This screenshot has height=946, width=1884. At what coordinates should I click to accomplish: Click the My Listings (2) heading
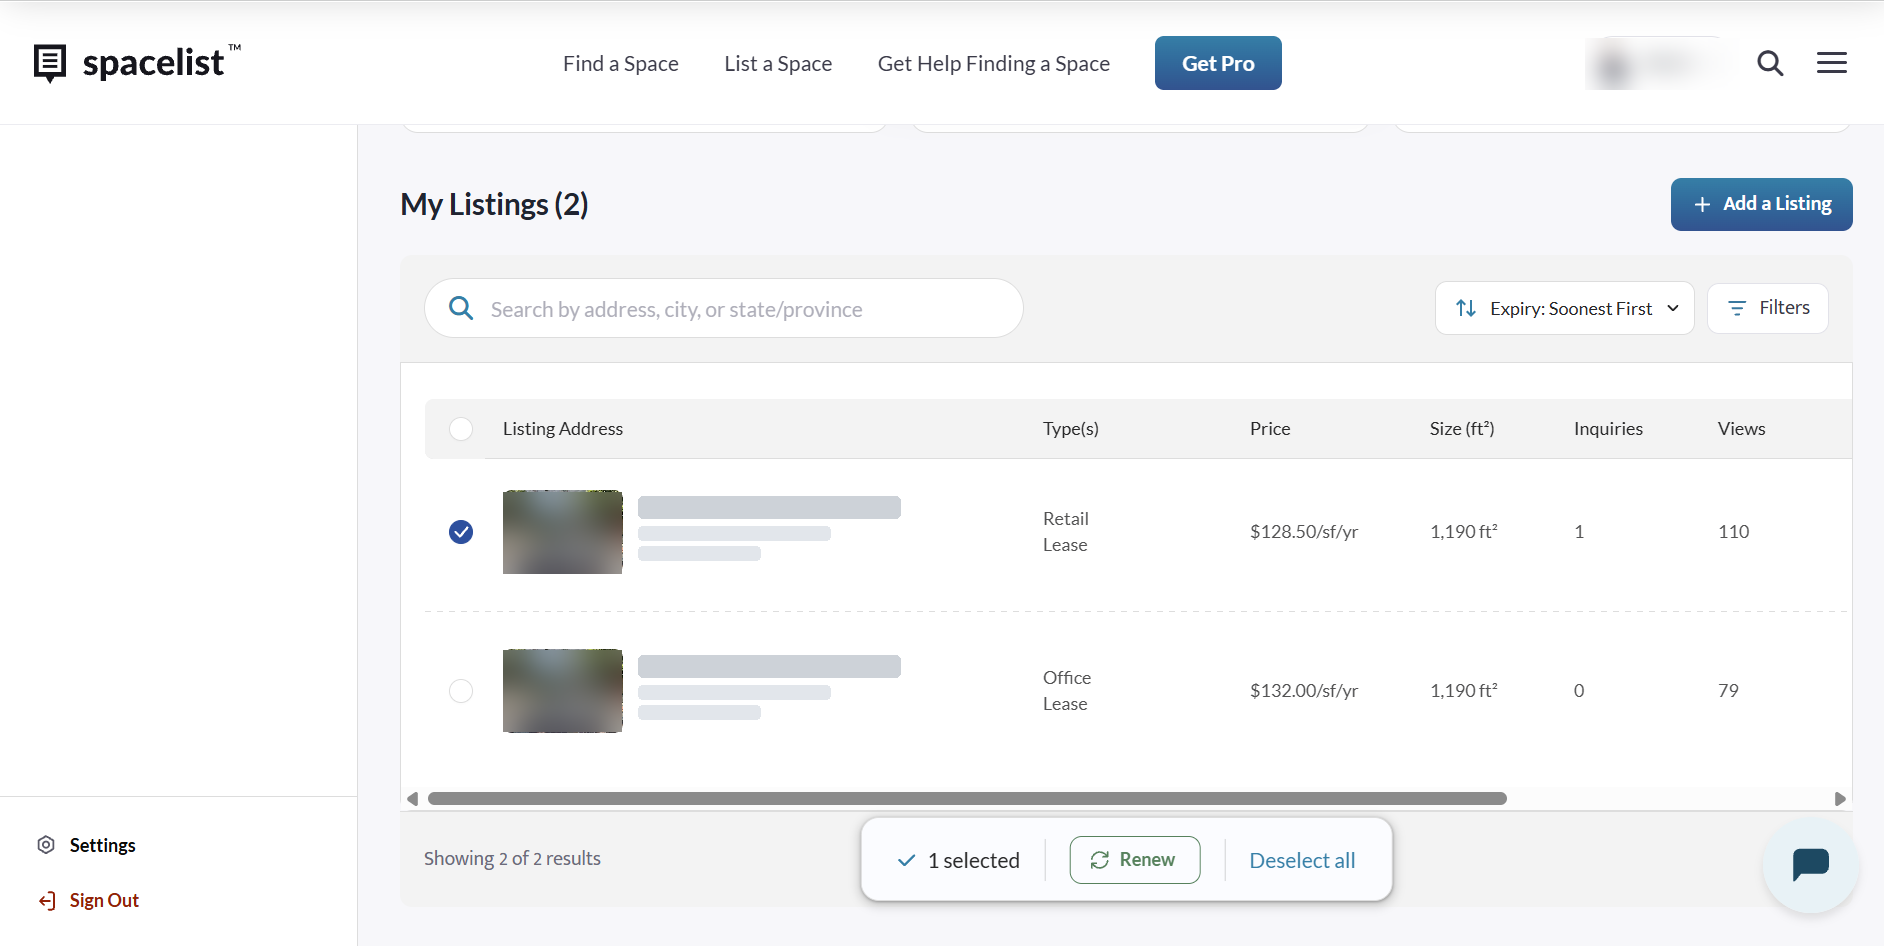[494, 204]
